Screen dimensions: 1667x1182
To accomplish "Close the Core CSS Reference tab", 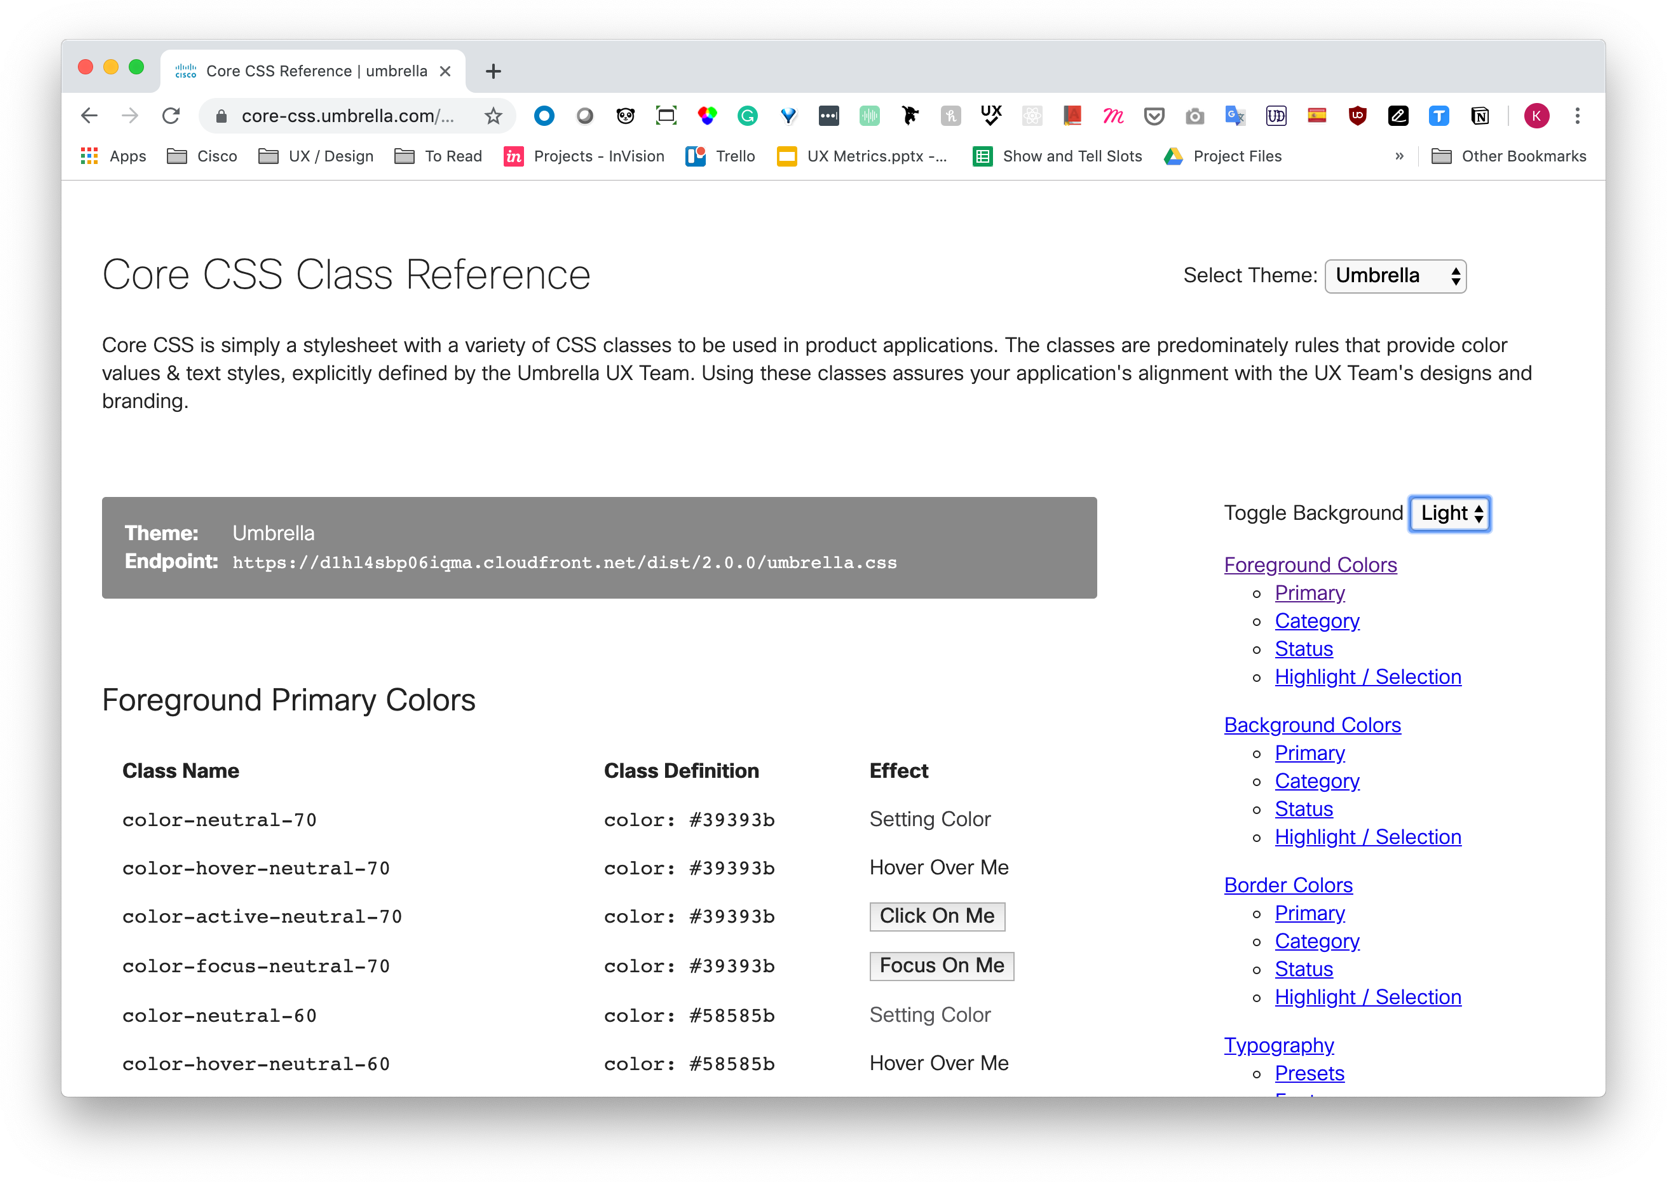I will tap(445, 71).
